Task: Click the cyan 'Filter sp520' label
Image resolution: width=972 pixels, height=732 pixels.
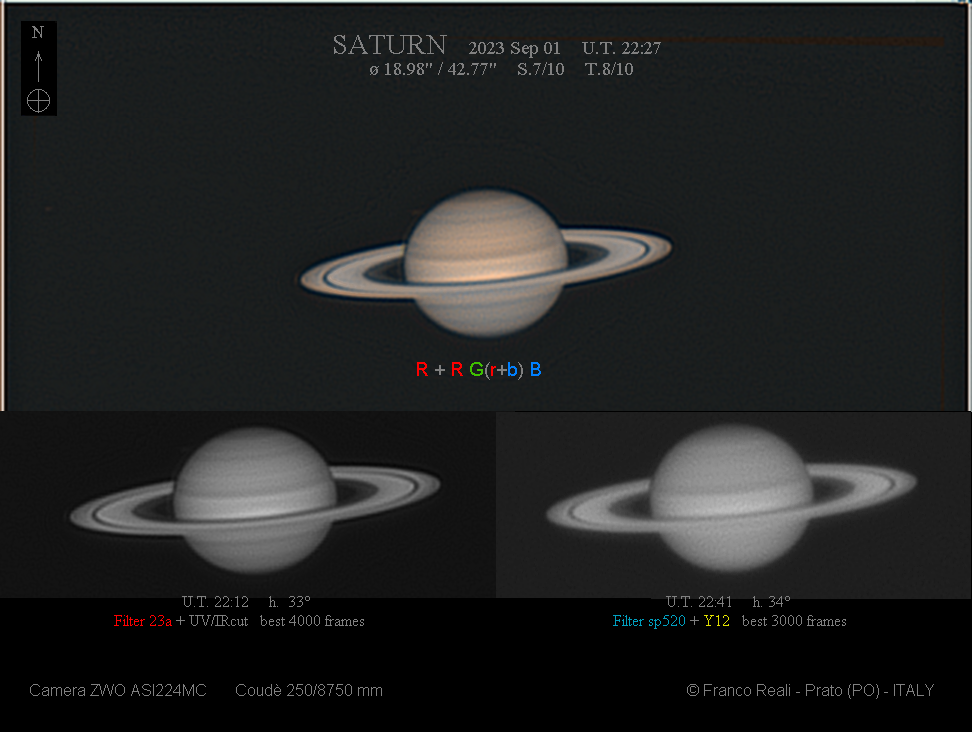Action: click(x=649, y=621)
